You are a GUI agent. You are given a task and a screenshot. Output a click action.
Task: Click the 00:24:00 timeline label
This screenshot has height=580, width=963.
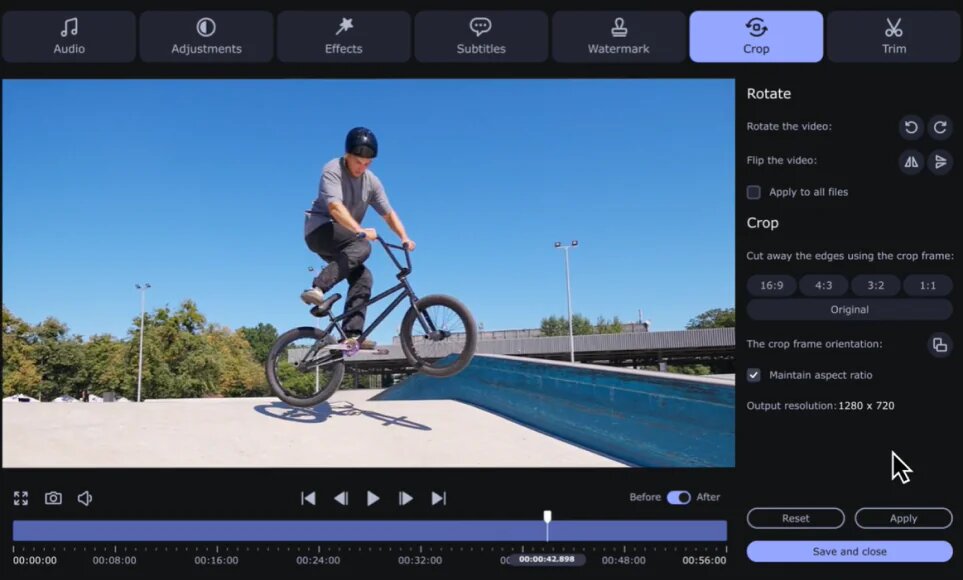(x=318, y=560)
